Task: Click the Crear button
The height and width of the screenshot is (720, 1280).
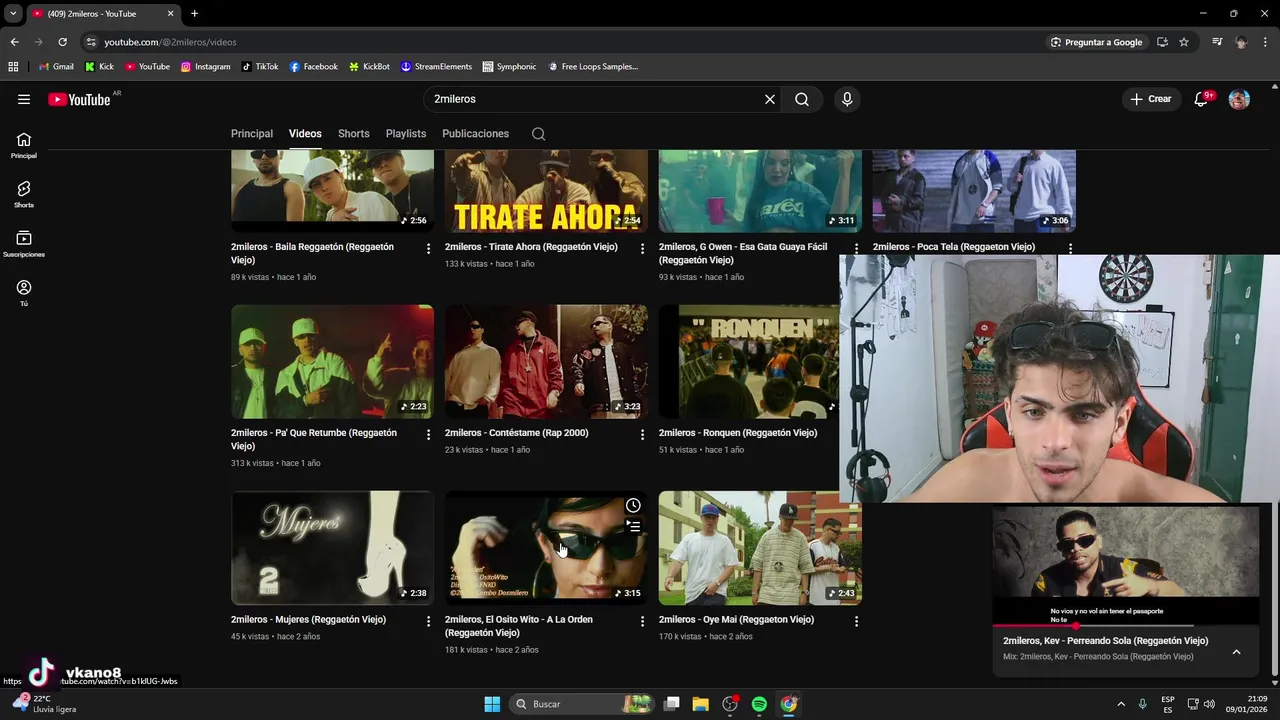Action: pyautogui.click(x=1150, y=99)
